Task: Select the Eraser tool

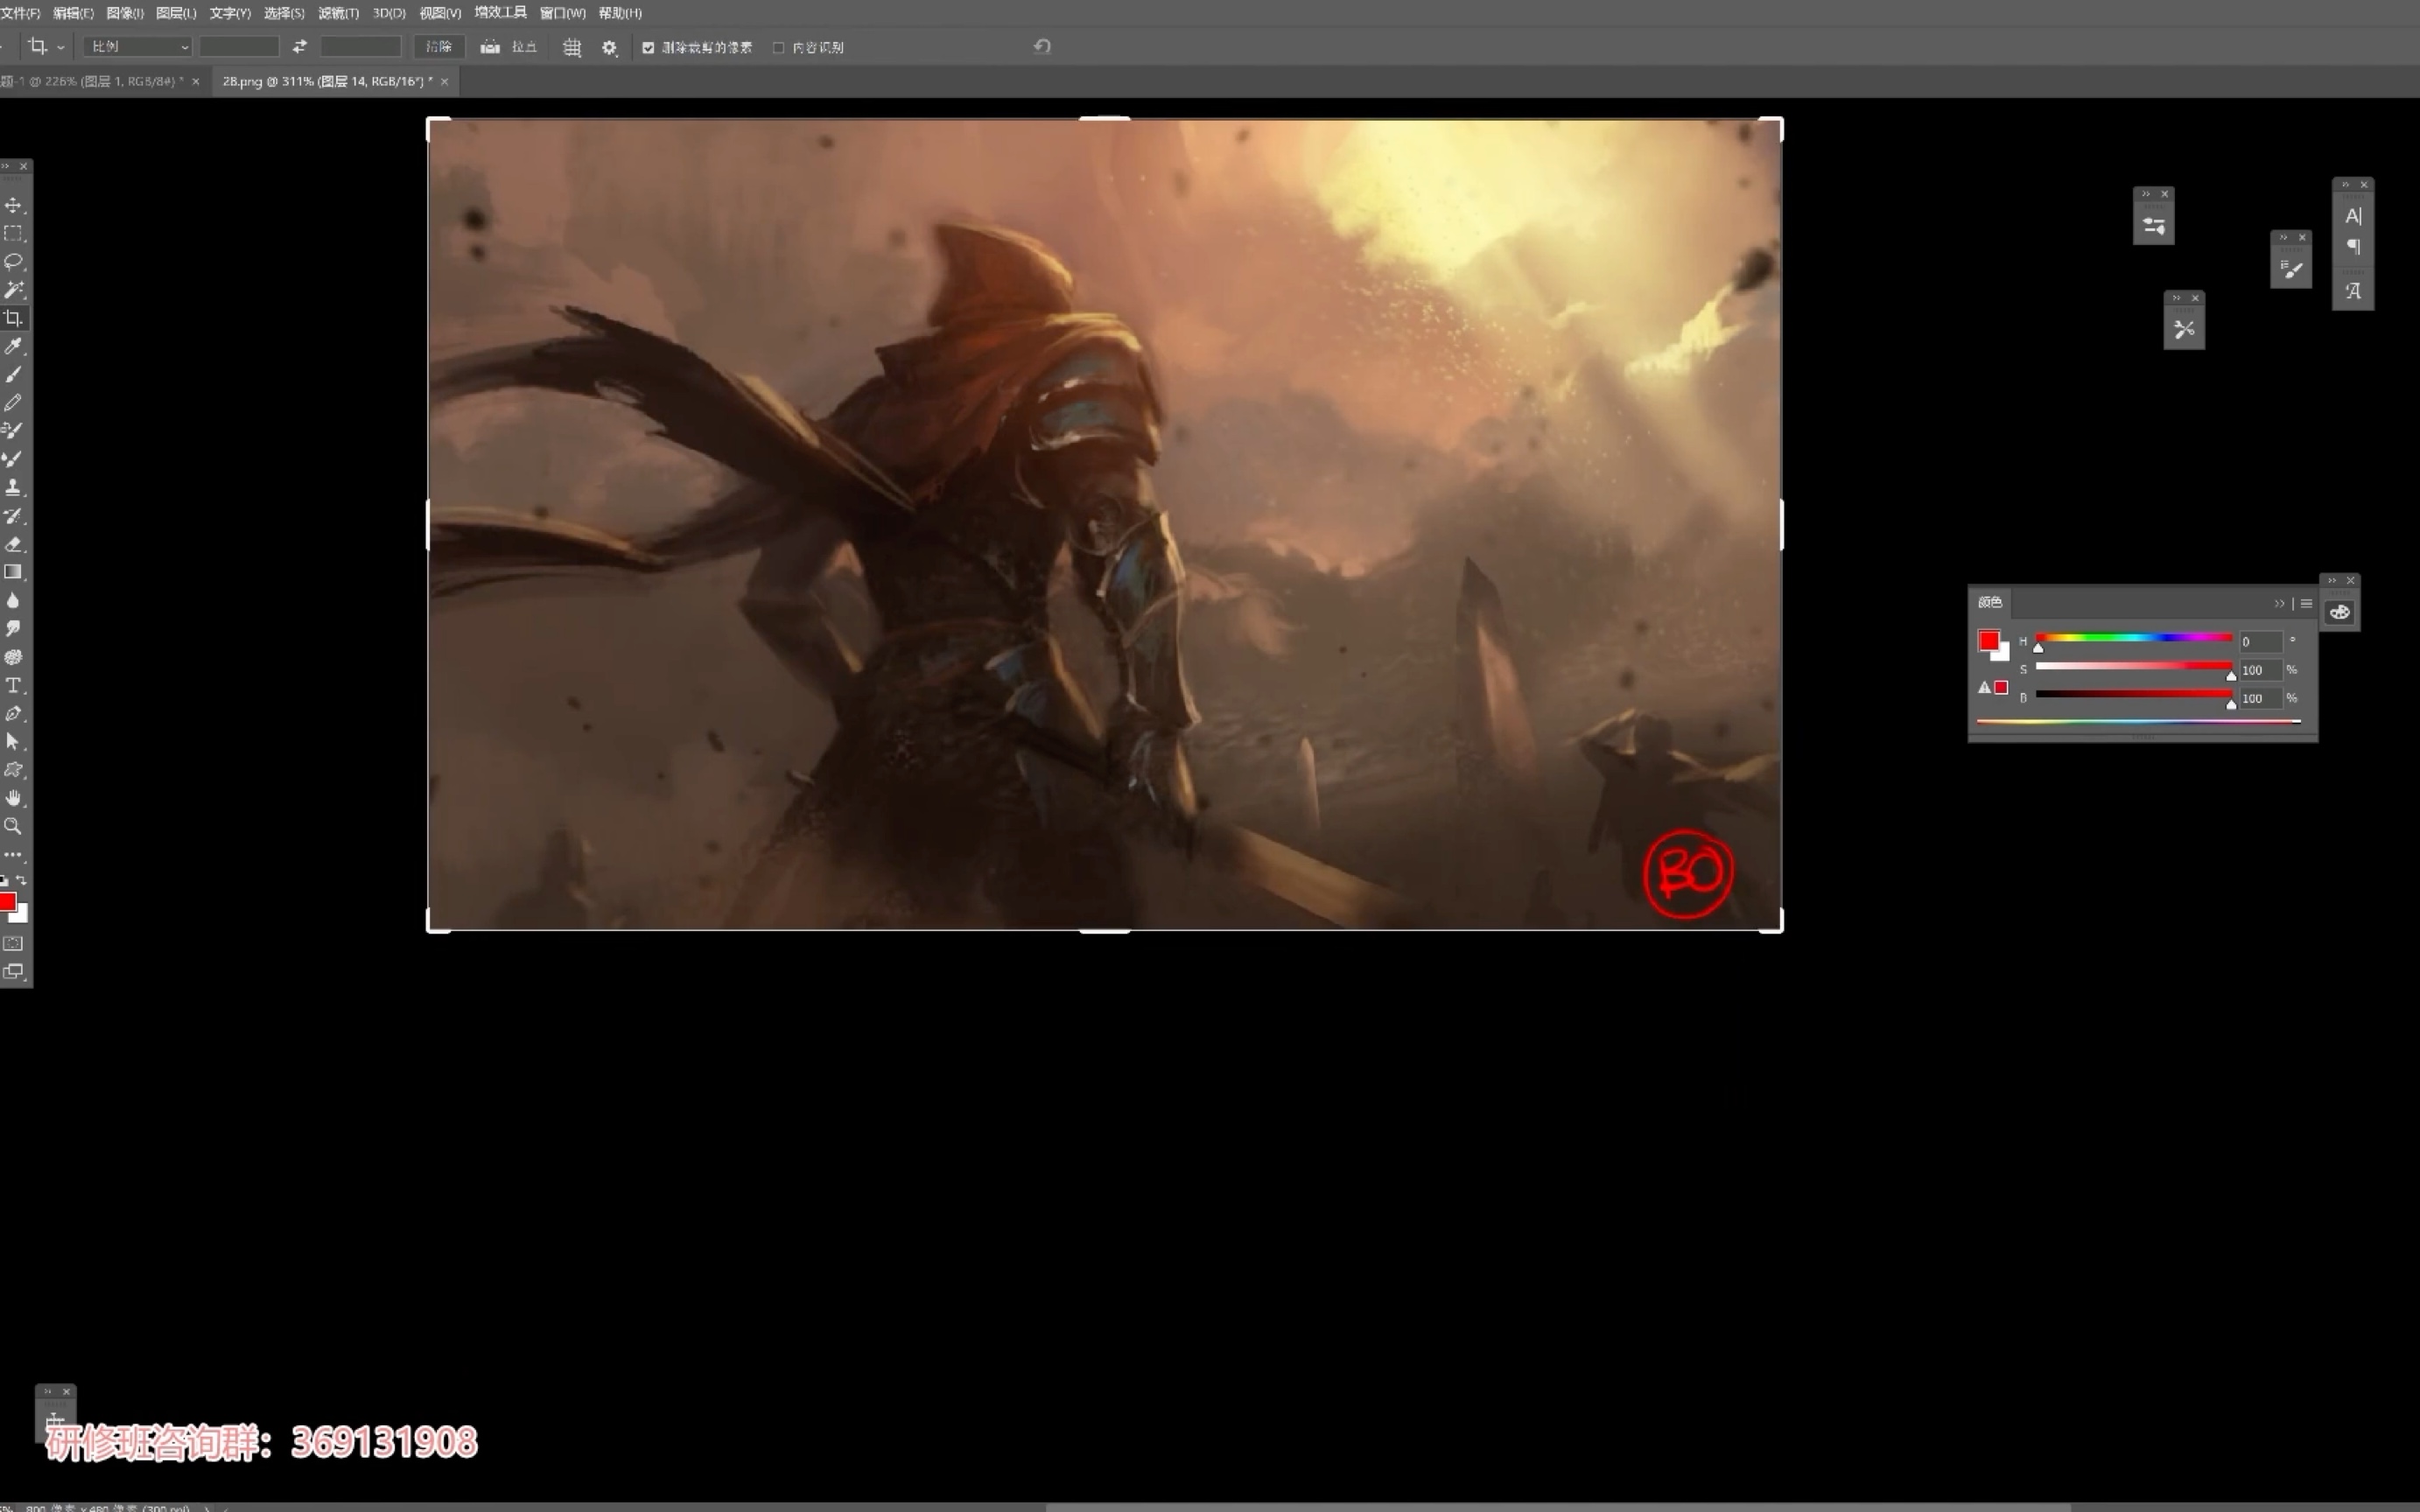Action: click(13, 544)
